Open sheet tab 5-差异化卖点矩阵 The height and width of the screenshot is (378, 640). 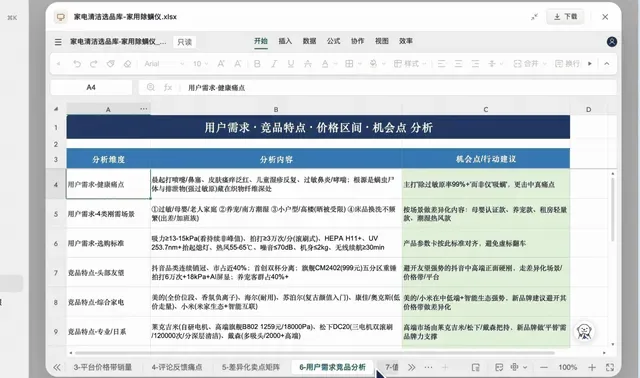(x=251, y=367)
